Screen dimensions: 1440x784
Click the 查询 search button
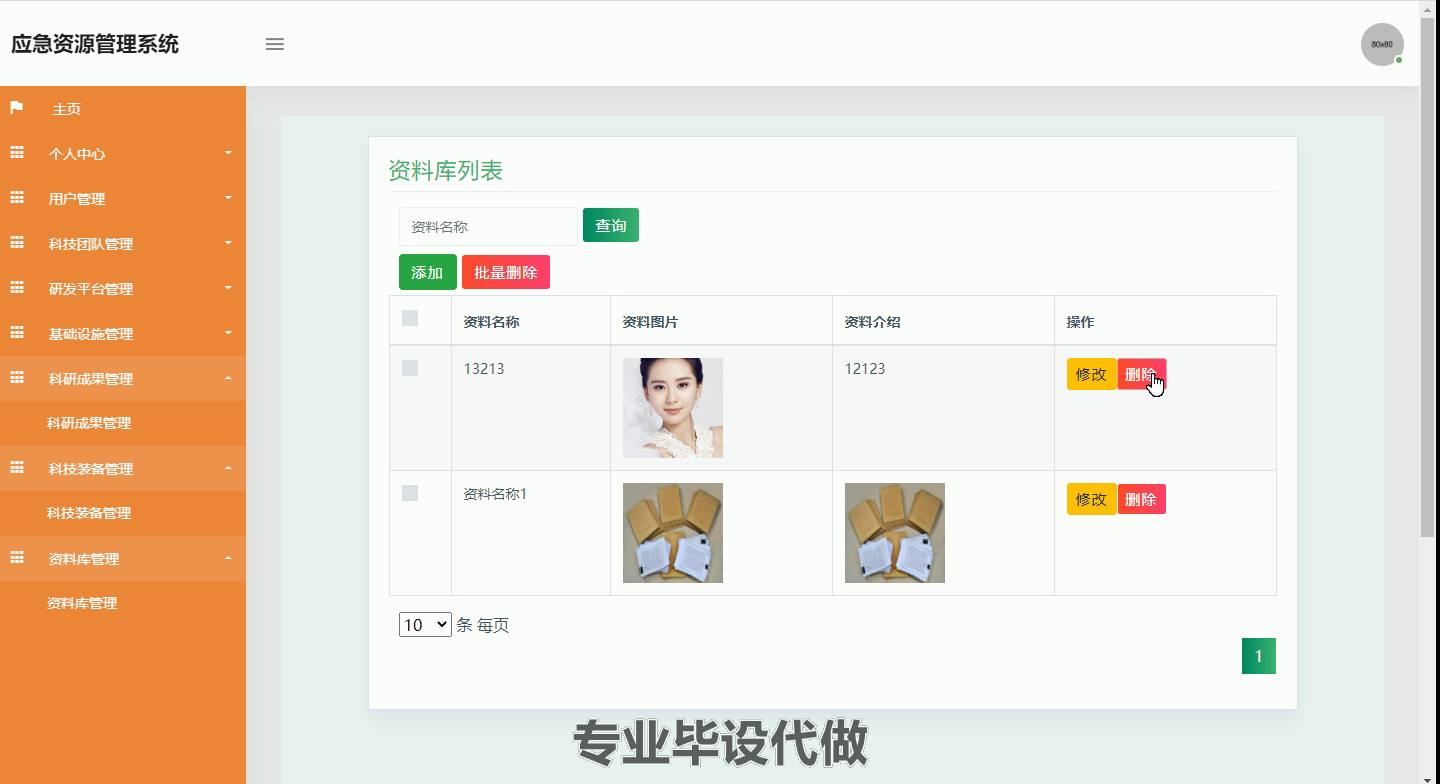(611, 225)
